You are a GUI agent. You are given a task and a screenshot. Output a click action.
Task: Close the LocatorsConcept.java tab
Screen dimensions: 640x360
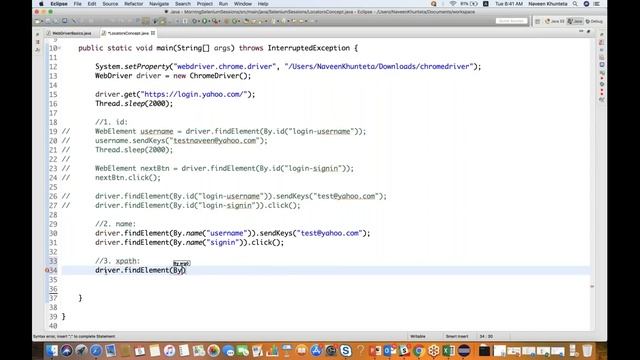[153, 33]
